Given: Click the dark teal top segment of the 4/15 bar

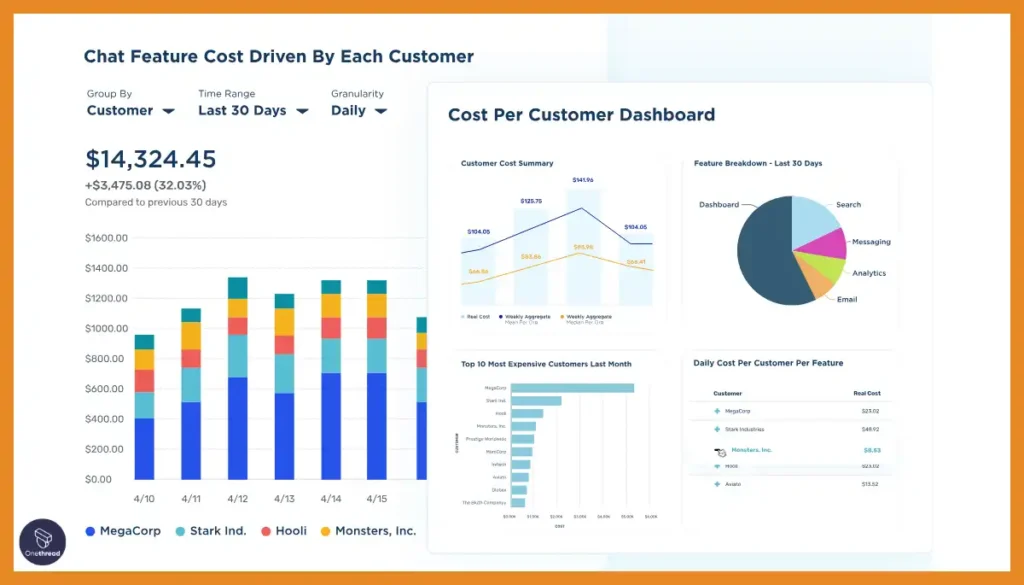Looking at the screenshot, I should click(377, 287).
